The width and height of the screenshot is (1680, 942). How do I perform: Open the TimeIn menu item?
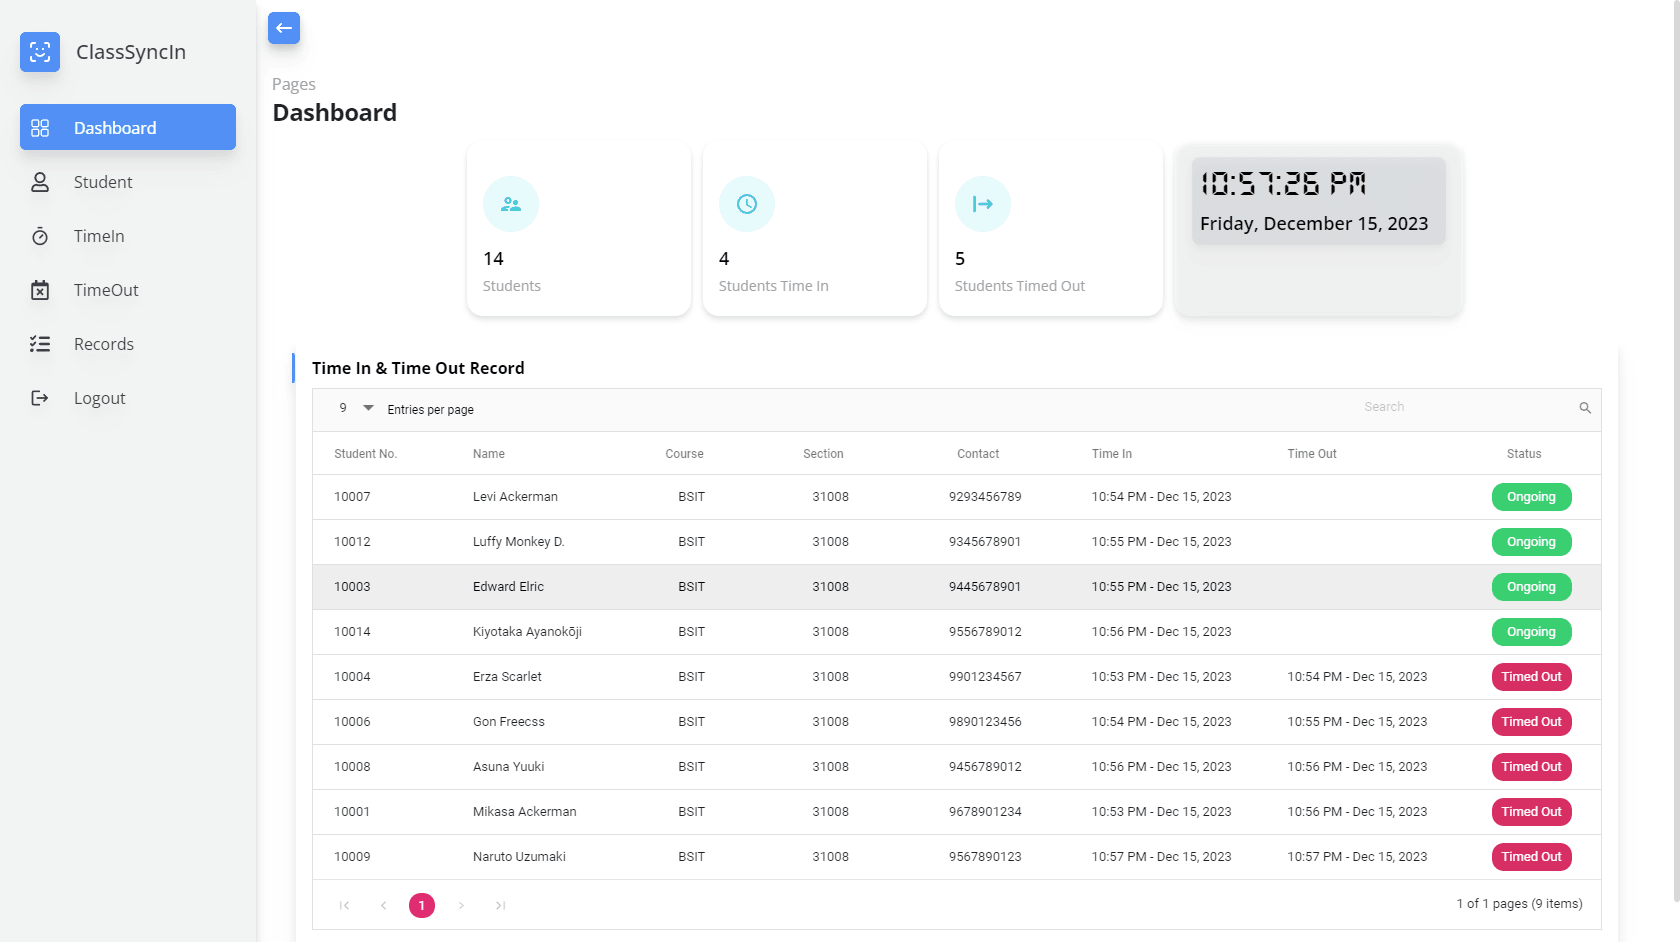(x=128, y=236)
